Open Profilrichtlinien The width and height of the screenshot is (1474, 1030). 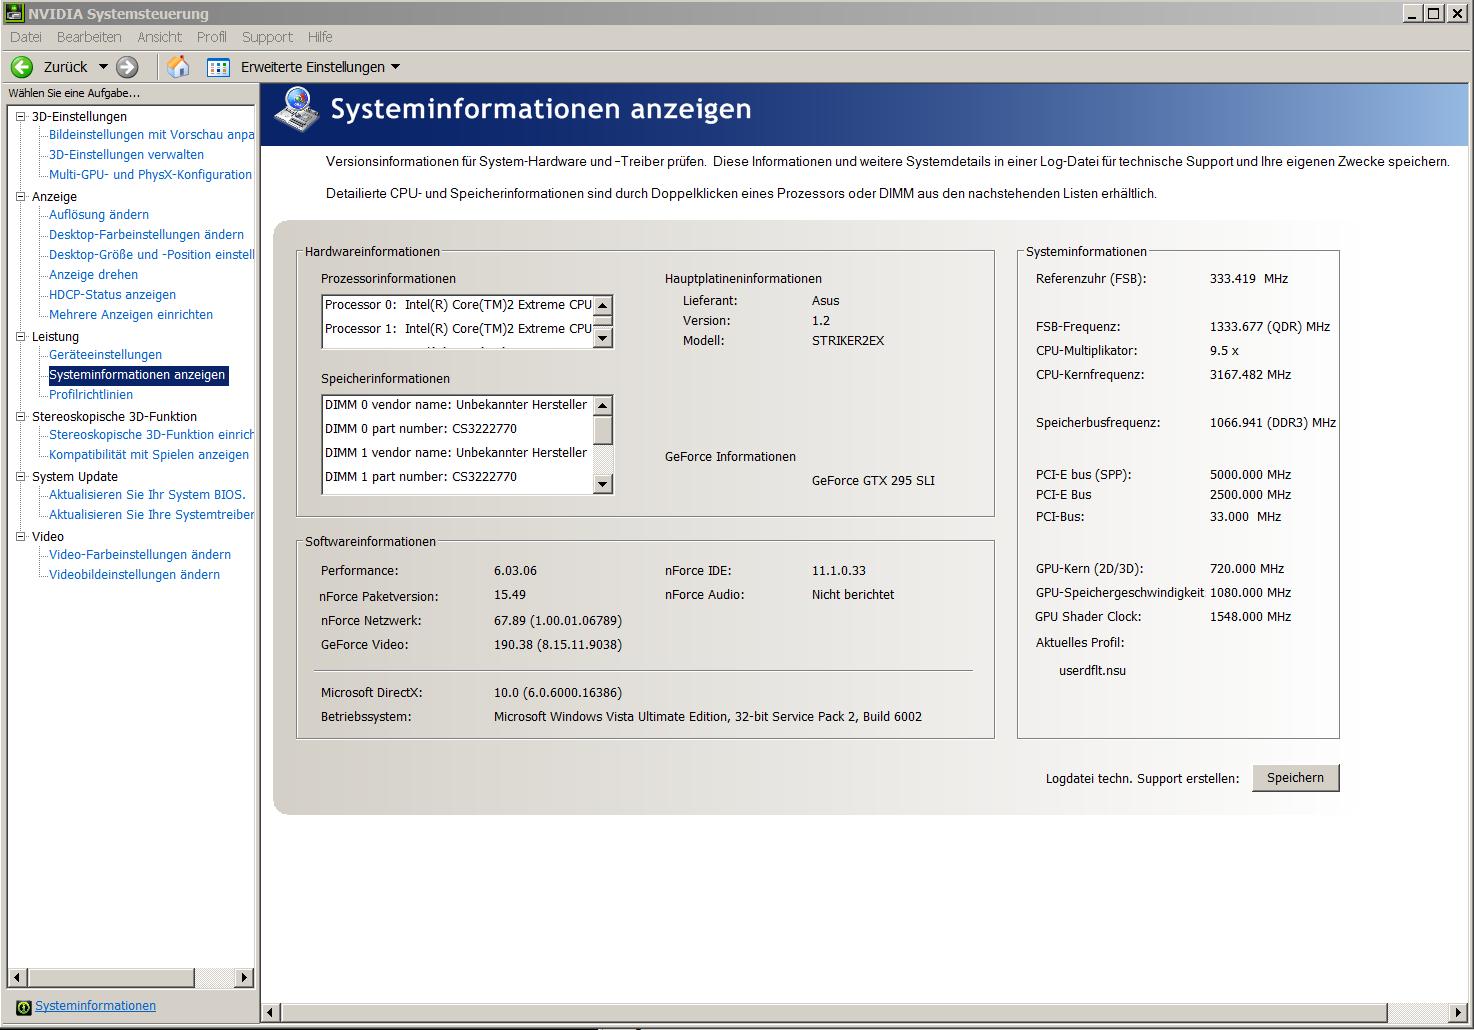coord(91,395)
